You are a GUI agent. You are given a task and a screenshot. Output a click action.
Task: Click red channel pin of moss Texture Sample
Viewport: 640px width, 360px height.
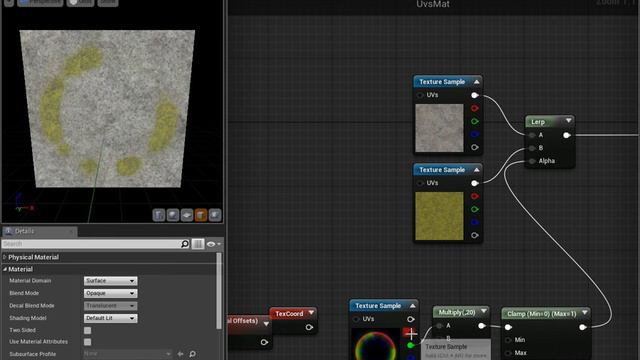click(474, 196)
